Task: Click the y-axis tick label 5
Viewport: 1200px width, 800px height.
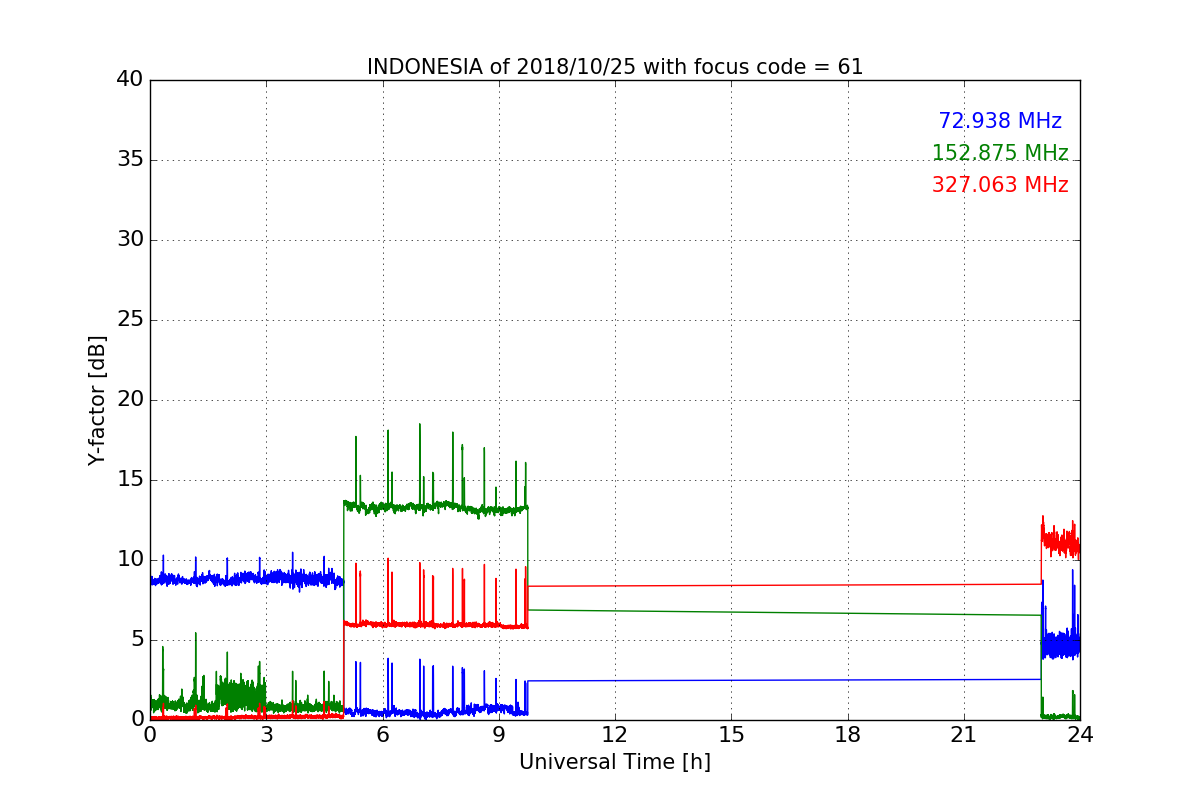Action: (137, 640)
